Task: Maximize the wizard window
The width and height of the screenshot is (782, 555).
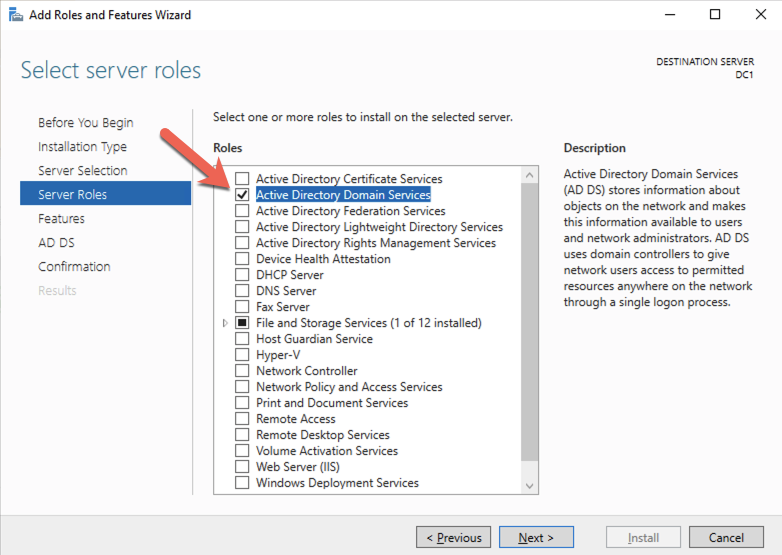Action: coord(715,14)
